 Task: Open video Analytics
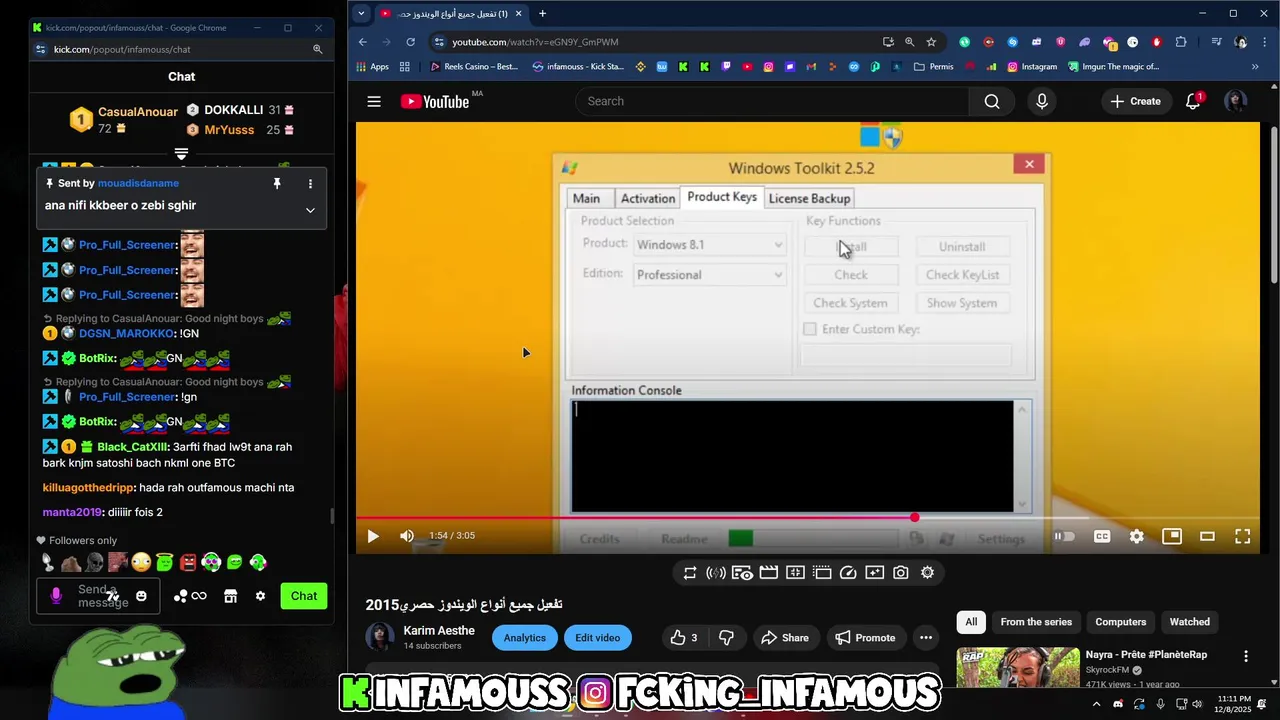pyautogui.click(x=525, y=638)
